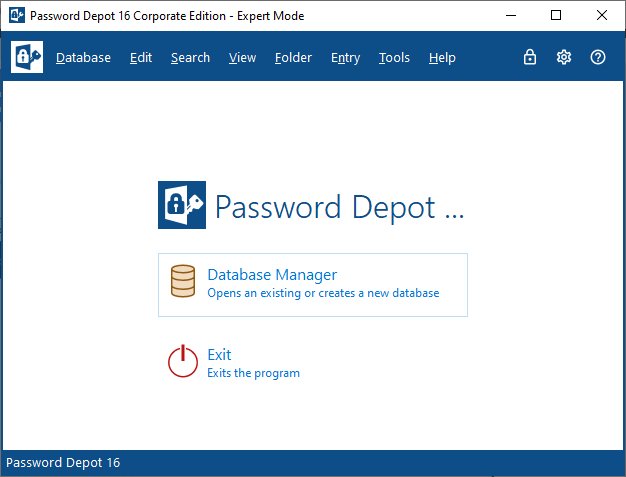Click the 'Exits the program' description text
The height and width of the screenshot is (477, 626).
pos(254,373)
